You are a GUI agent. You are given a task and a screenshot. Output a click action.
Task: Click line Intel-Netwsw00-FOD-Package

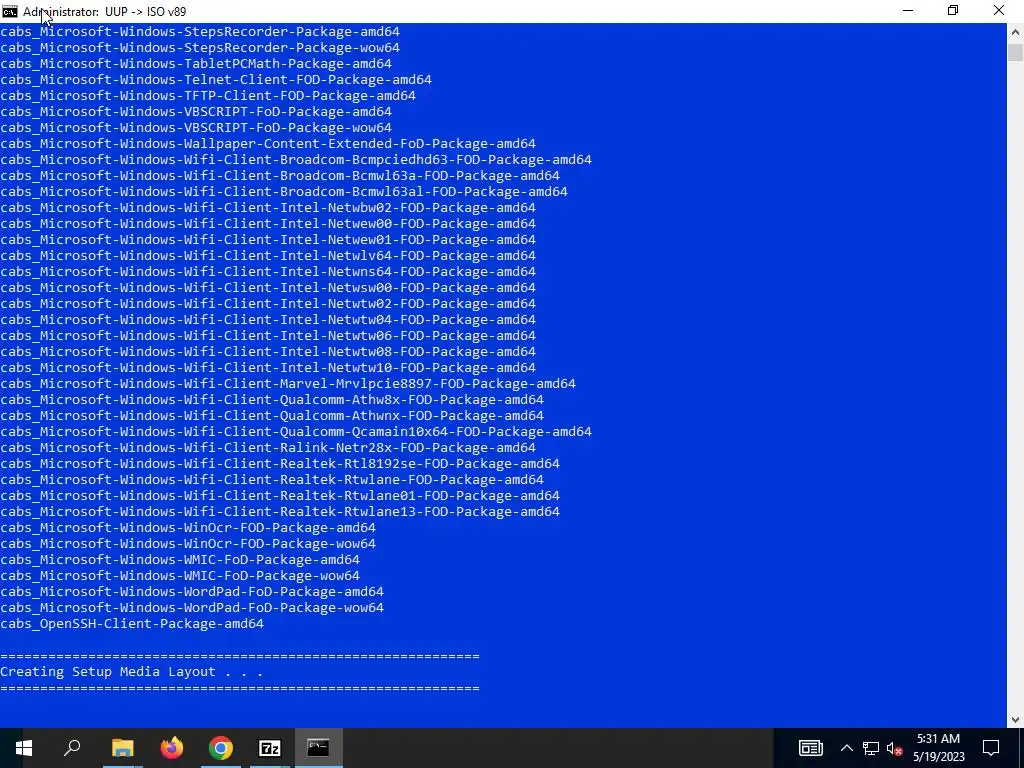(x=268, y=287)
